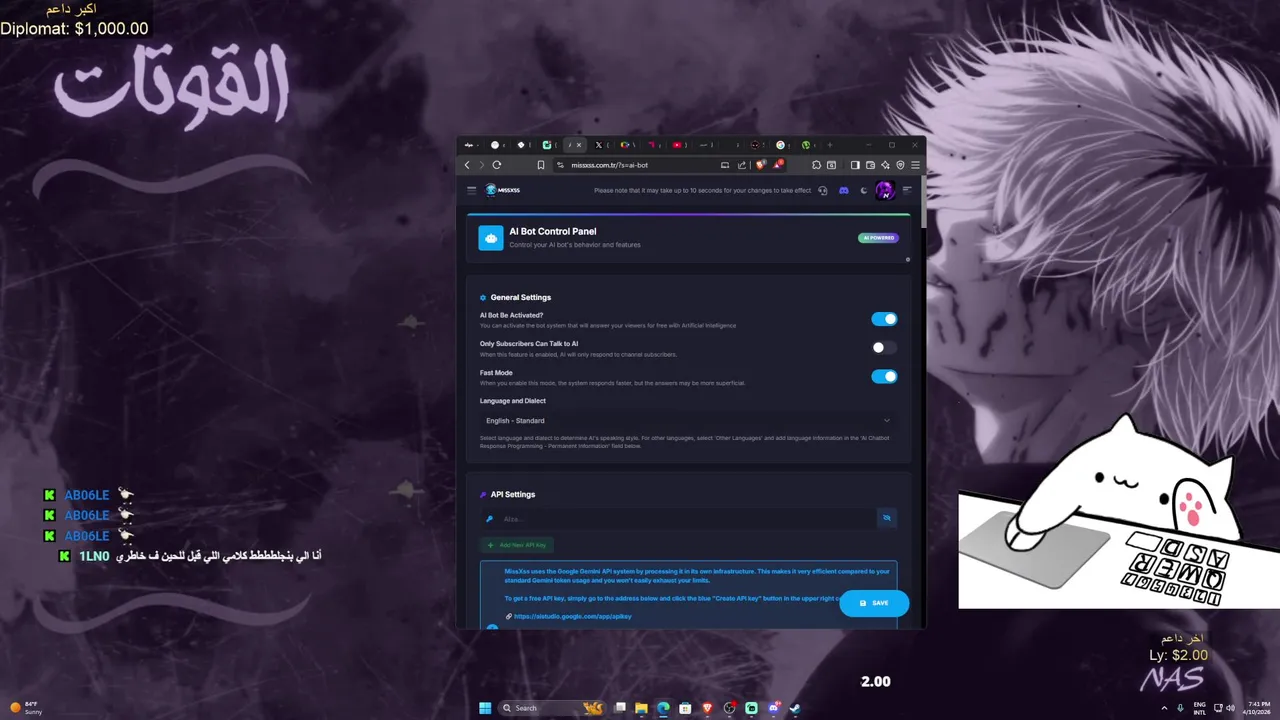
Task: Click the AI POWERED badge
Action: pyautogui.click(x=878, y=238)
